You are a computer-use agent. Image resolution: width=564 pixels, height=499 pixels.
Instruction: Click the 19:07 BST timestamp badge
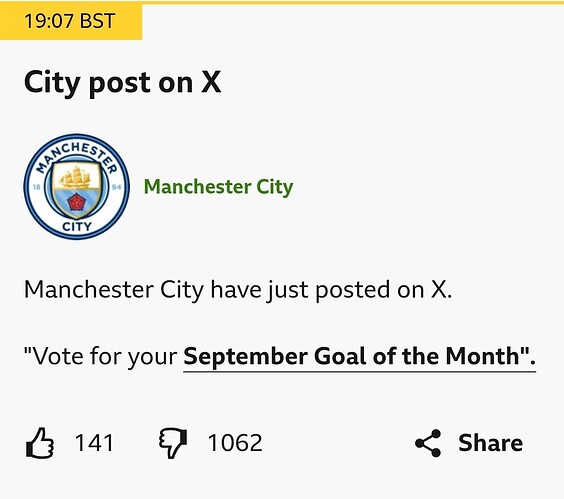[x=71, y=21]
